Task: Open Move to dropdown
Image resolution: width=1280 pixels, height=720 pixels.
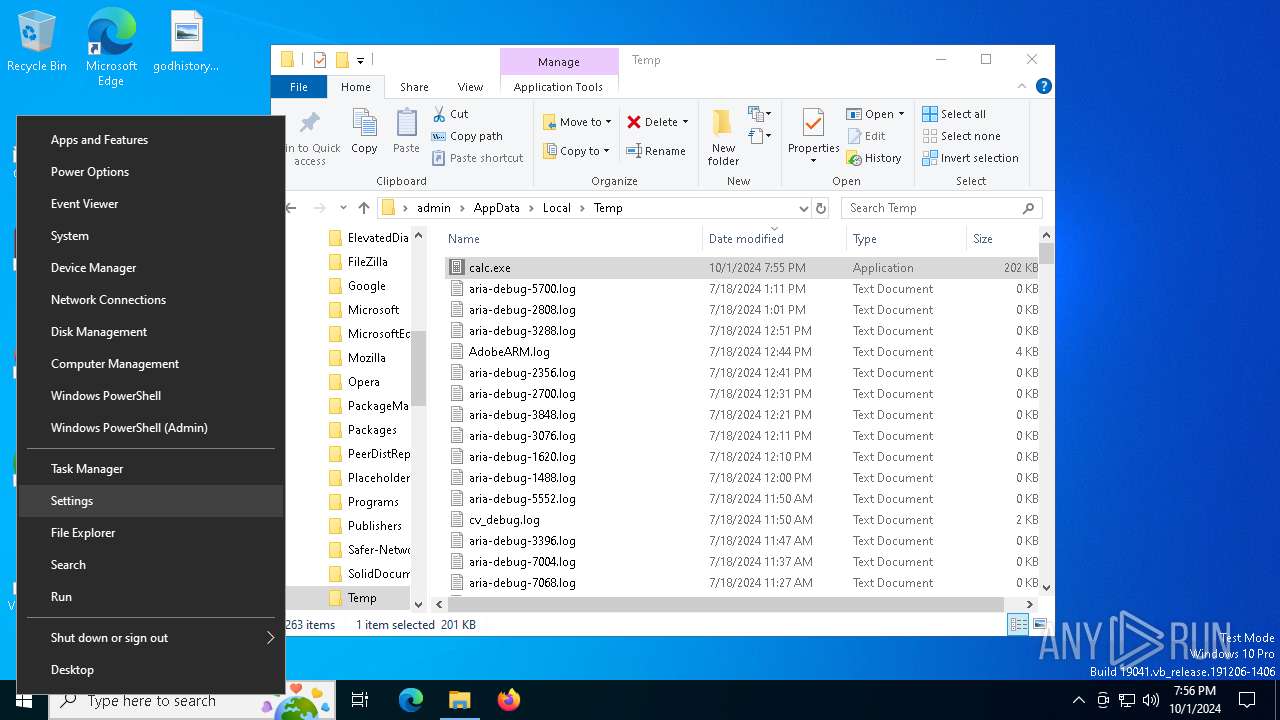Action: (577, 122)
